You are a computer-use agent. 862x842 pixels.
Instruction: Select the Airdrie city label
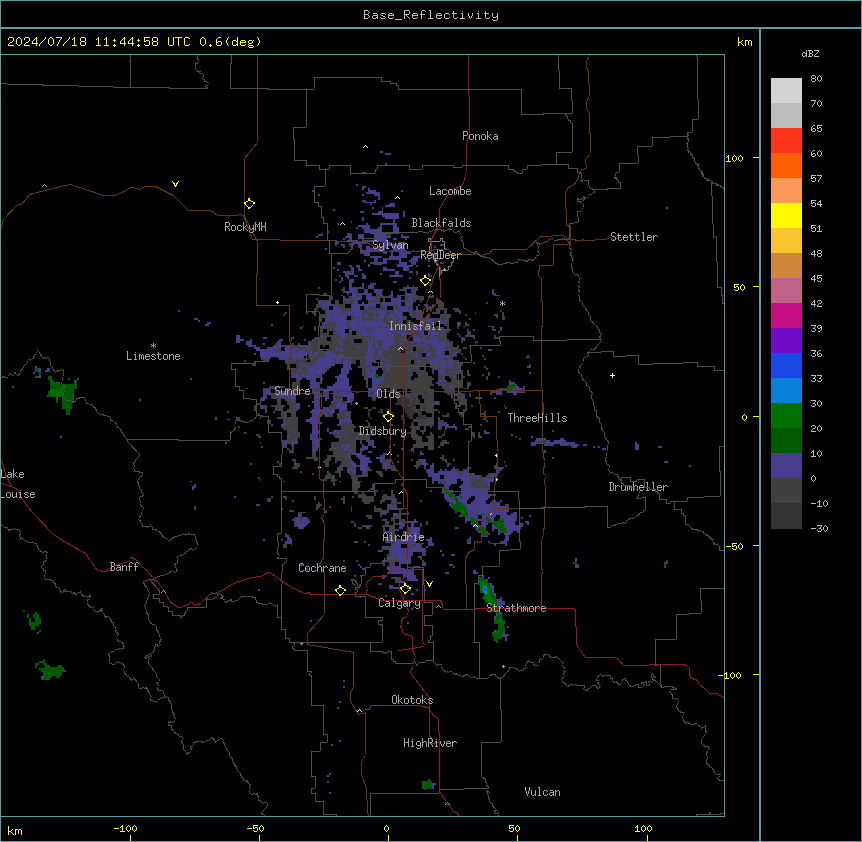[x=403, y=537]
